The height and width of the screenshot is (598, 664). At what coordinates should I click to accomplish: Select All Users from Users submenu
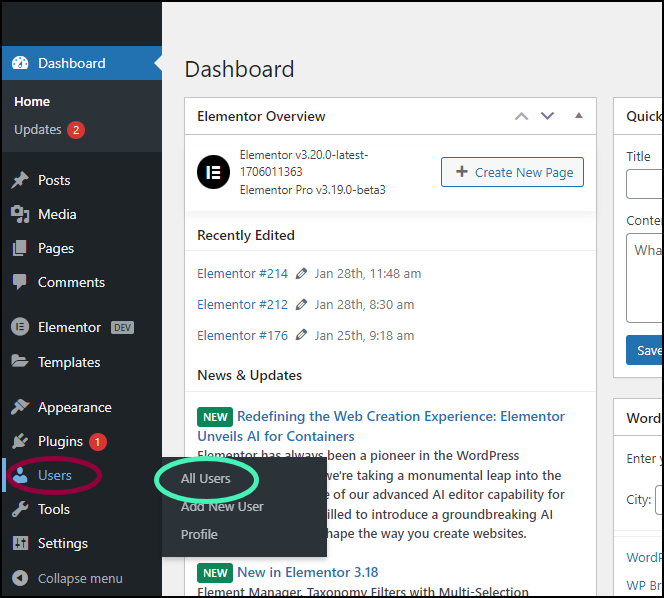tap(205, 479)
